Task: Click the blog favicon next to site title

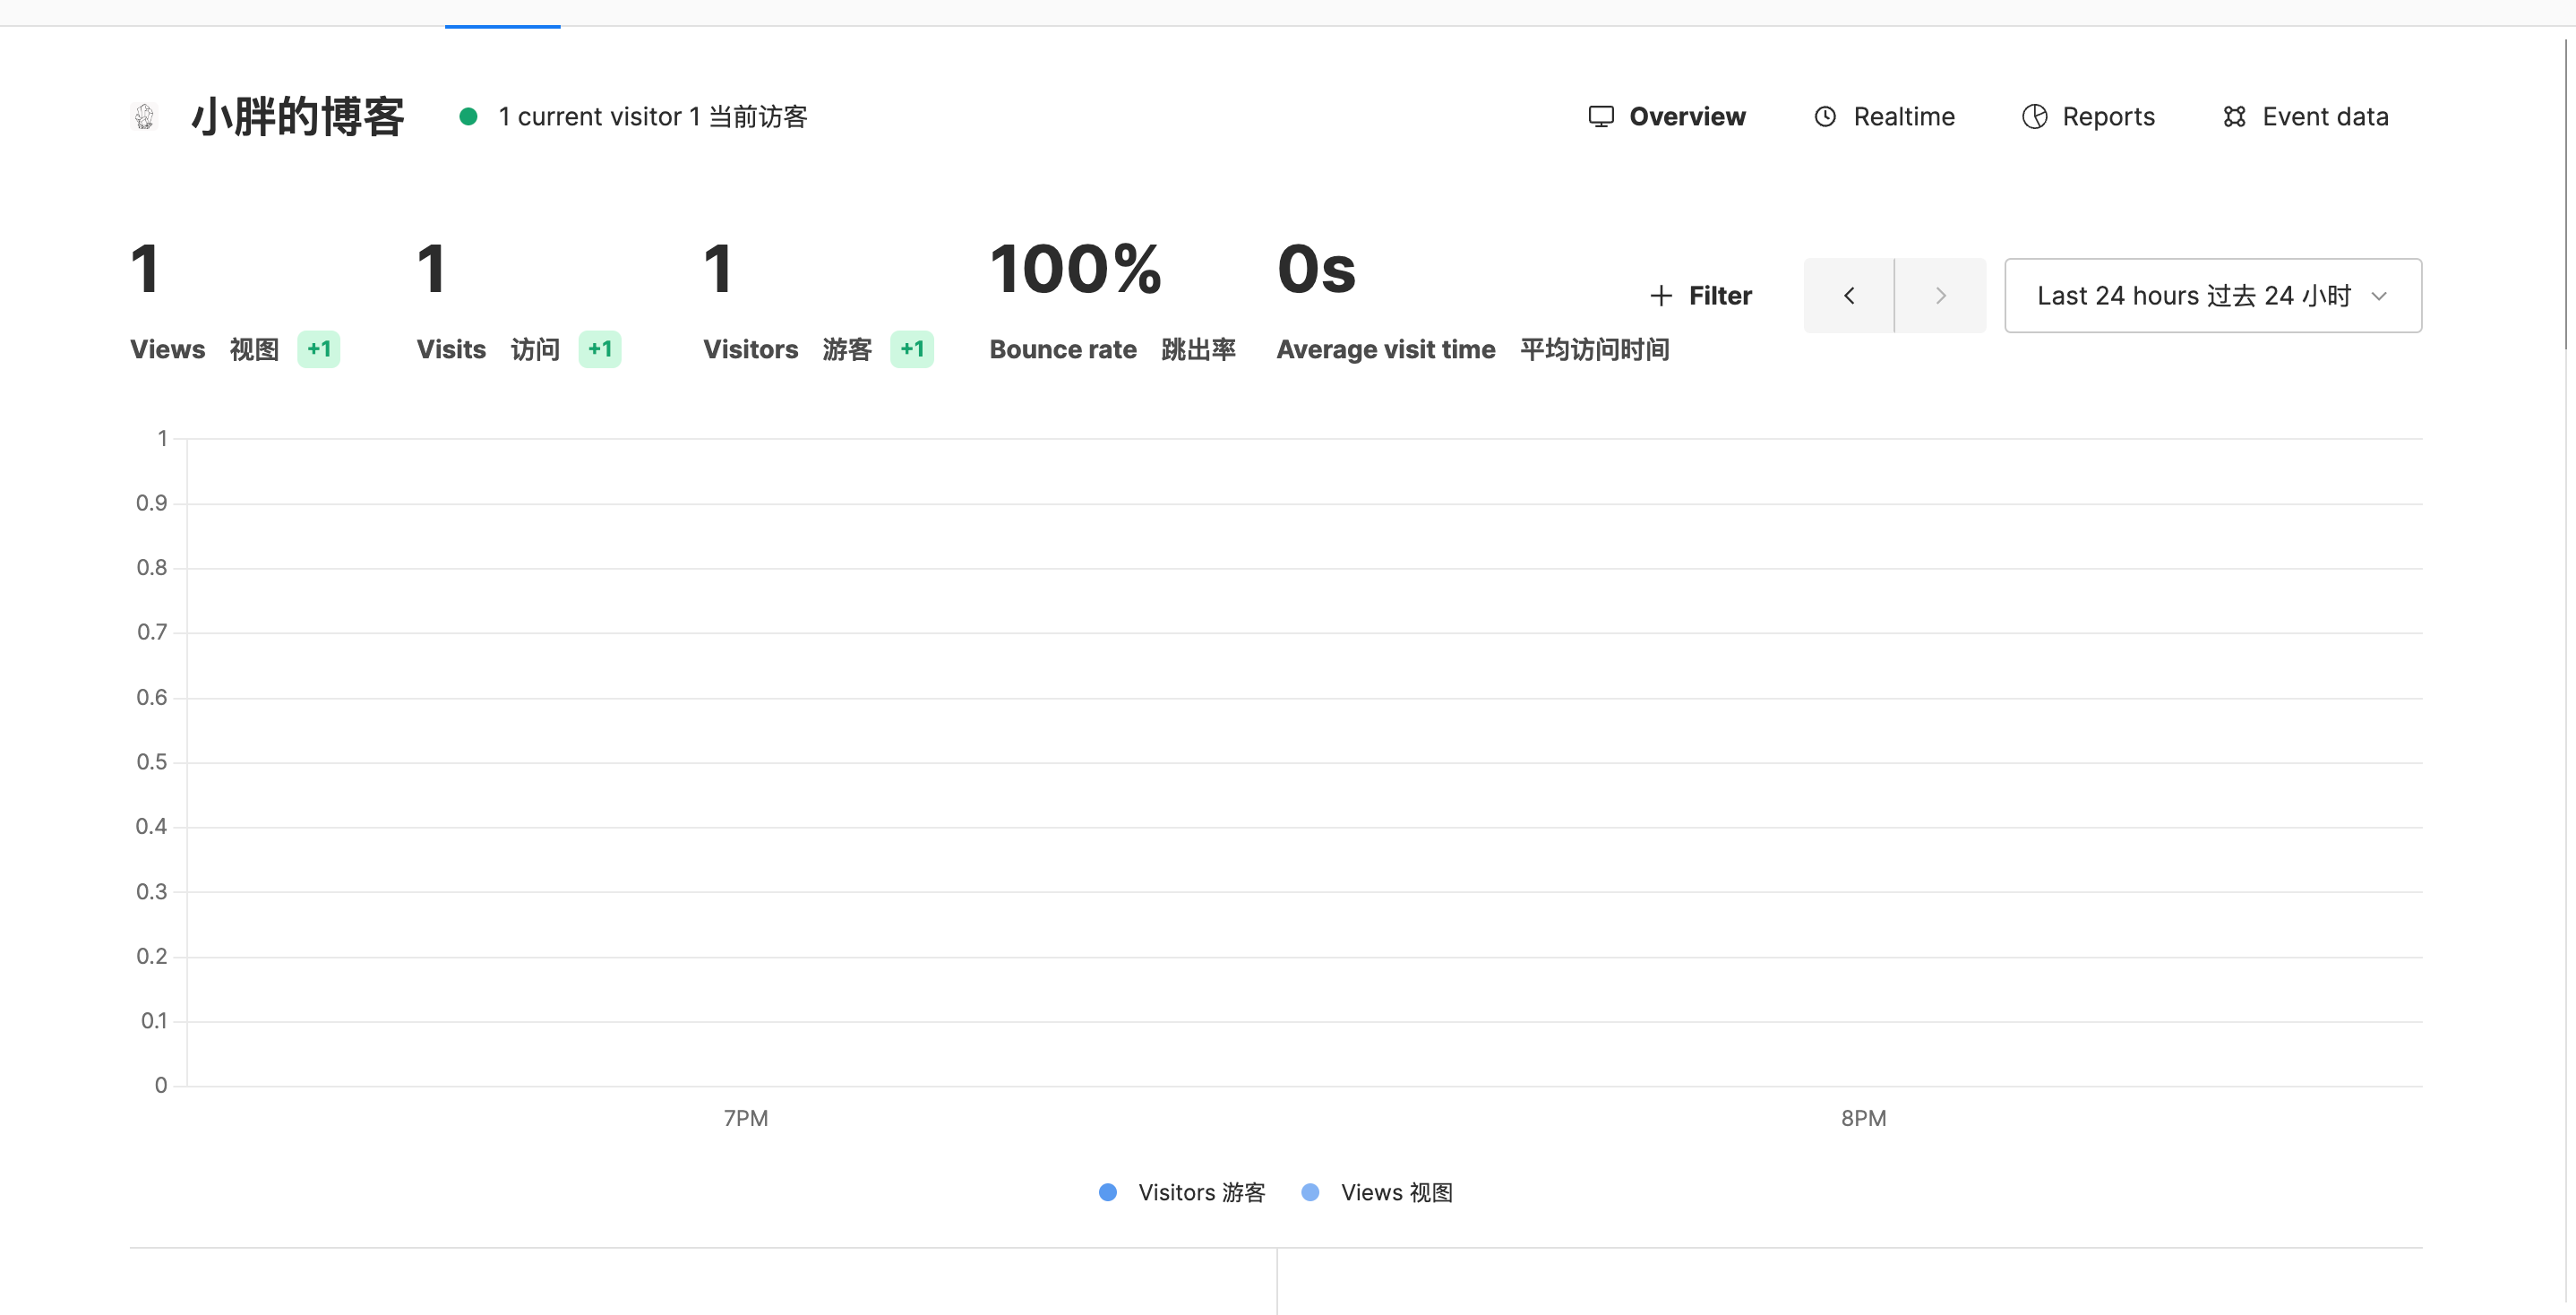Action: [x=145, y=116]
